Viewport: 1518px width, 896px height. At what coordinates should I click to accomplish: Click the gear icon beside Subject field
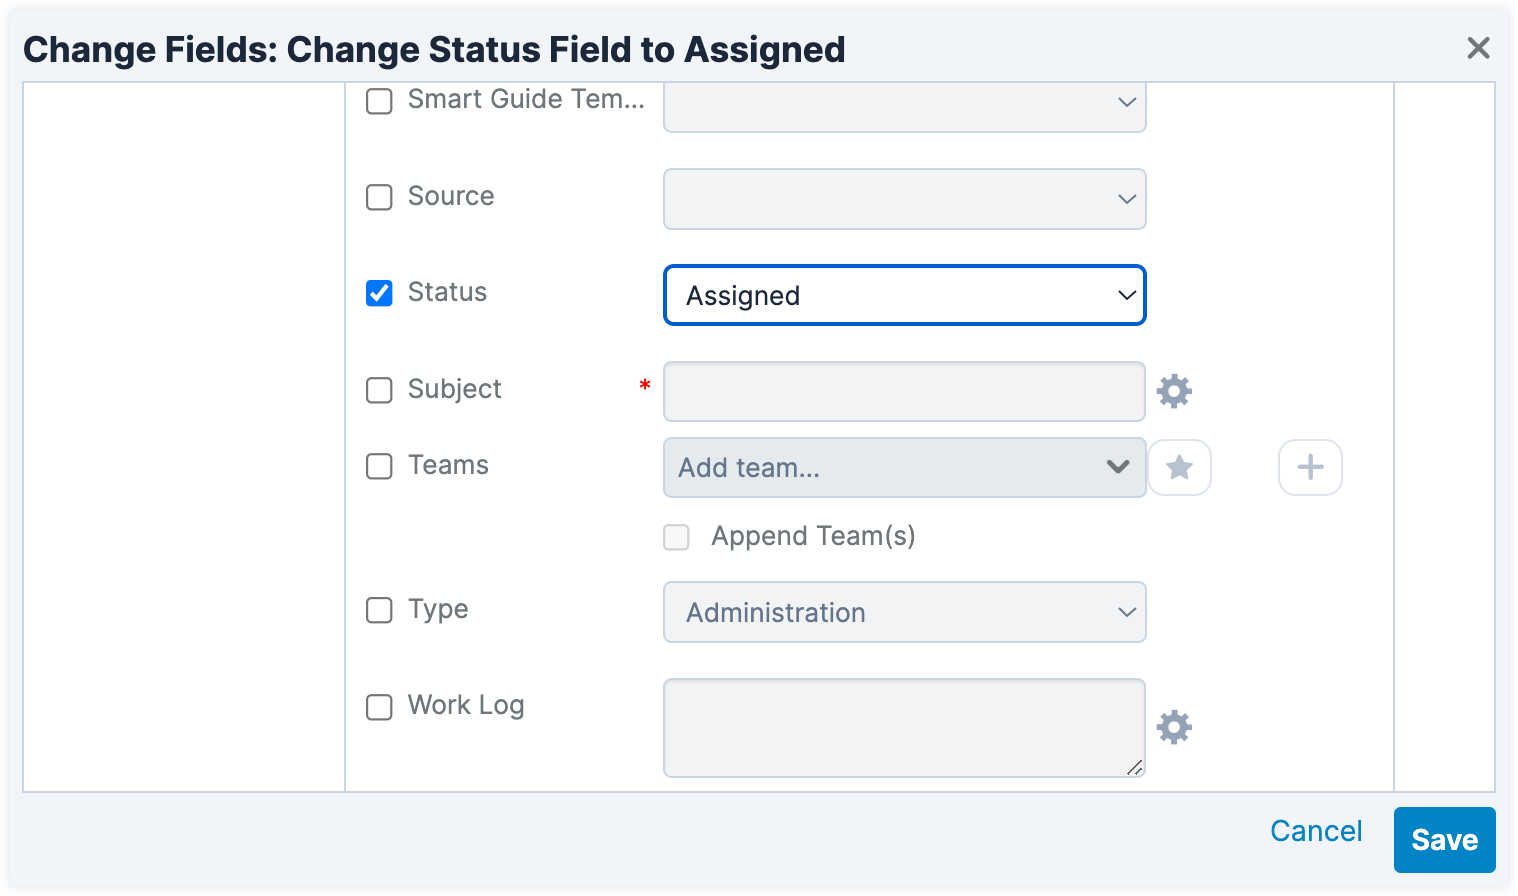(1174, 391)
